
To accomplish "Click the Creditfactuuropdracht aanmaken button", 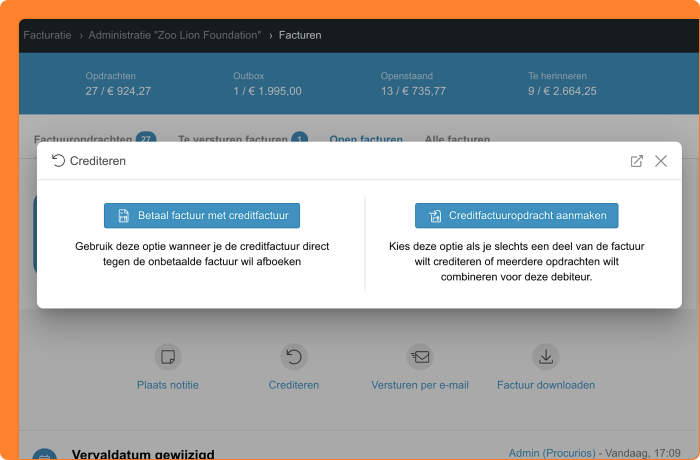I will [517, 216].
